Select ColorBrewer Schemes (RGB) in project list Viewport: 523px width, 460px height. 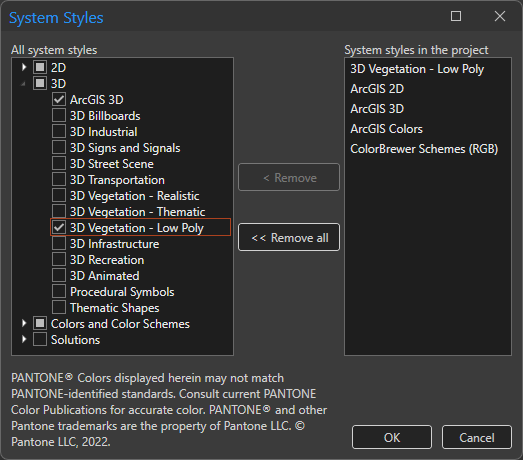(424, 149)
